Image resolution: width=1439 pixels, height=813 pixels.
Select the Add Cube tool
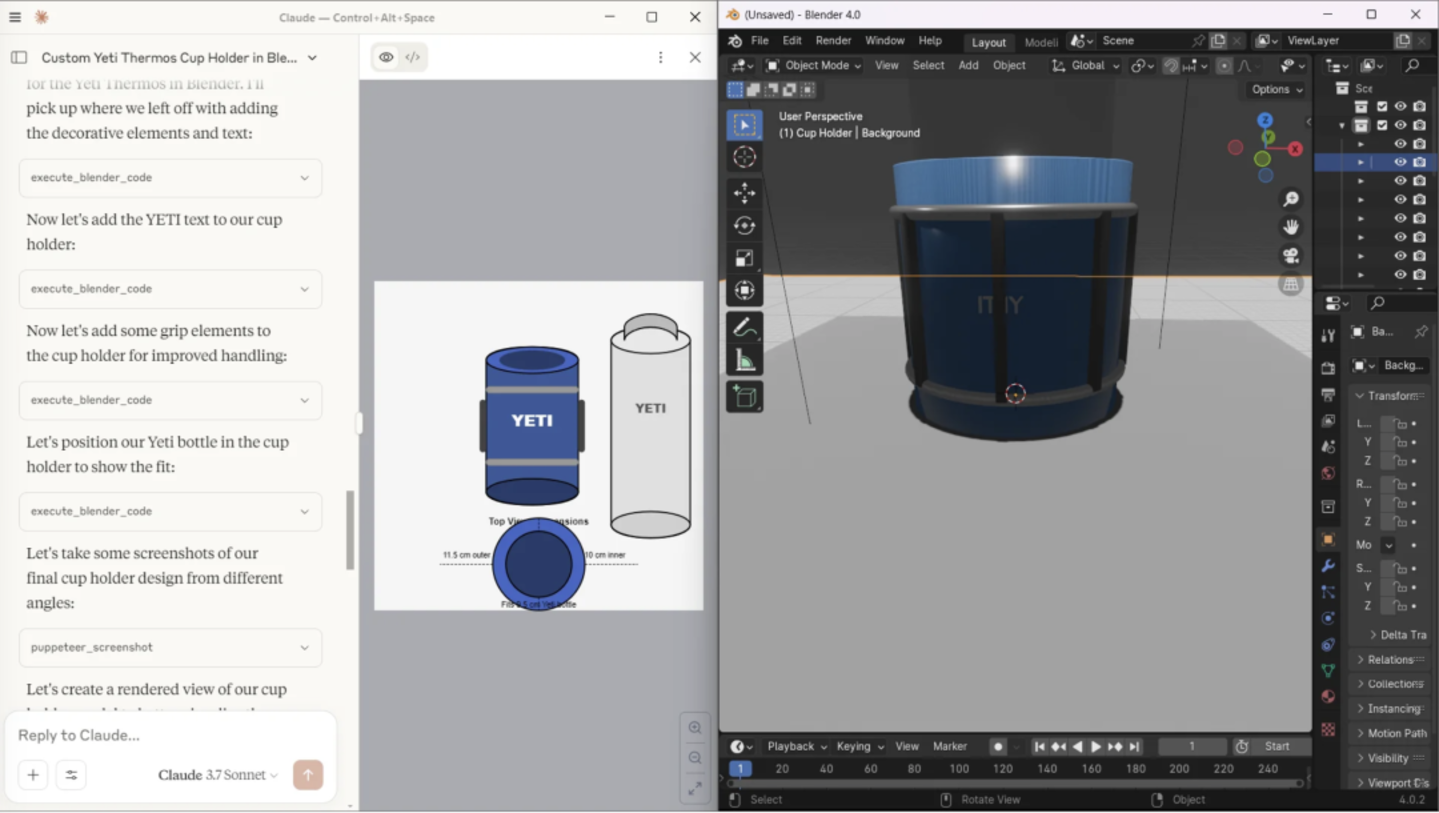744,396
